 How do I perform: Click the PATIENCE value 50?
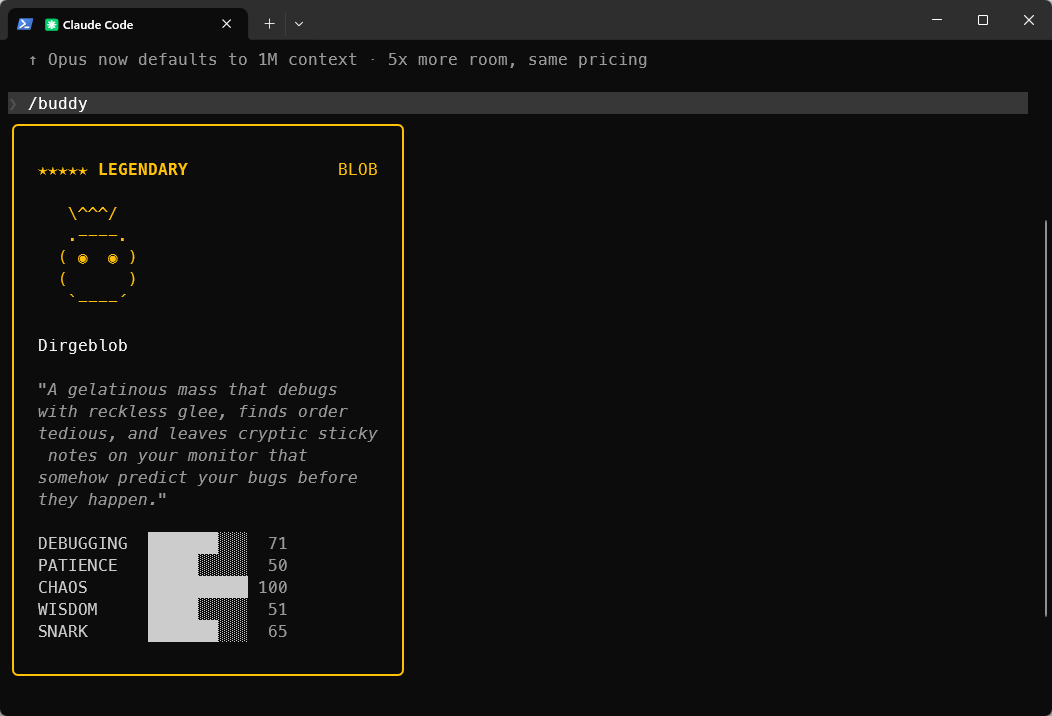278,565
